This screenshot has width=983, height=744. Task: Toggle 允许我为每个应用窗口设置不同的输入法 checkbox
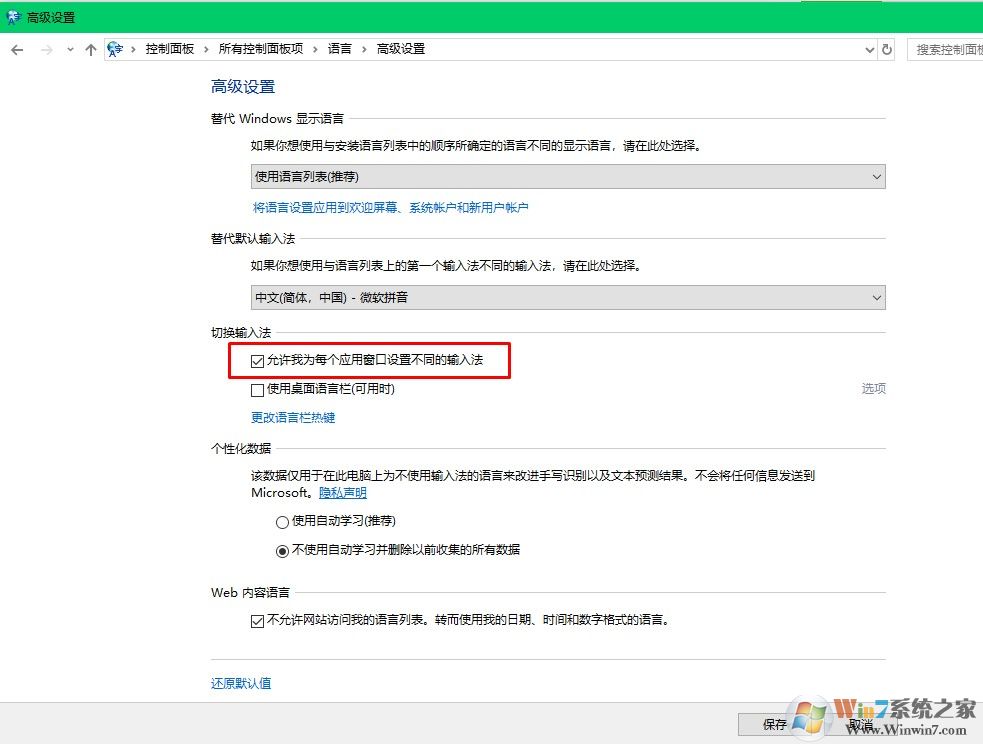click(x=258, y=360)
